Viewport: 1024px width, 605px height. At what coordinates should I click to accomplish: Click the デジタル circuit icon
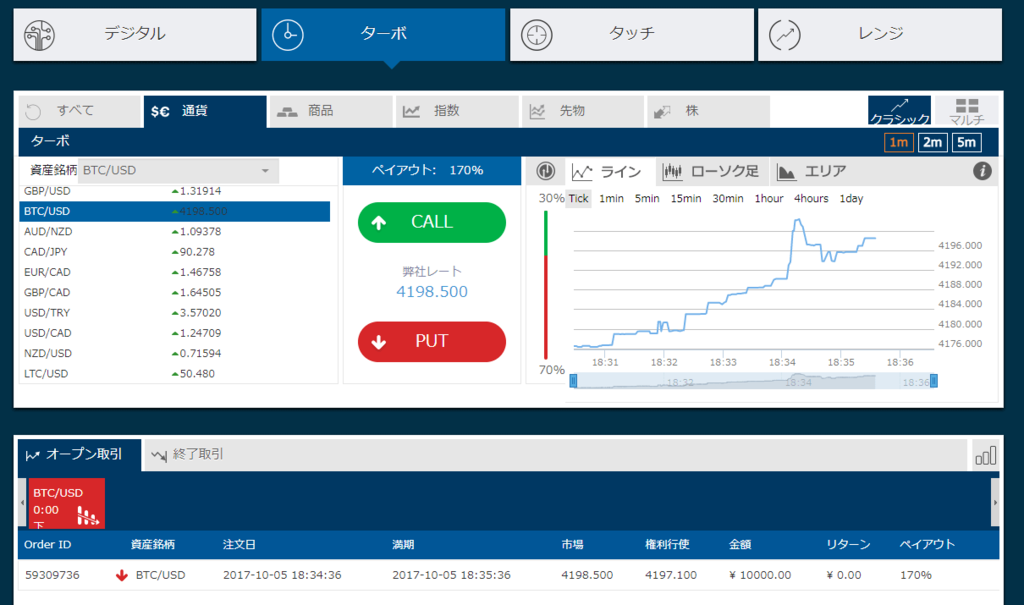[39, 35]
